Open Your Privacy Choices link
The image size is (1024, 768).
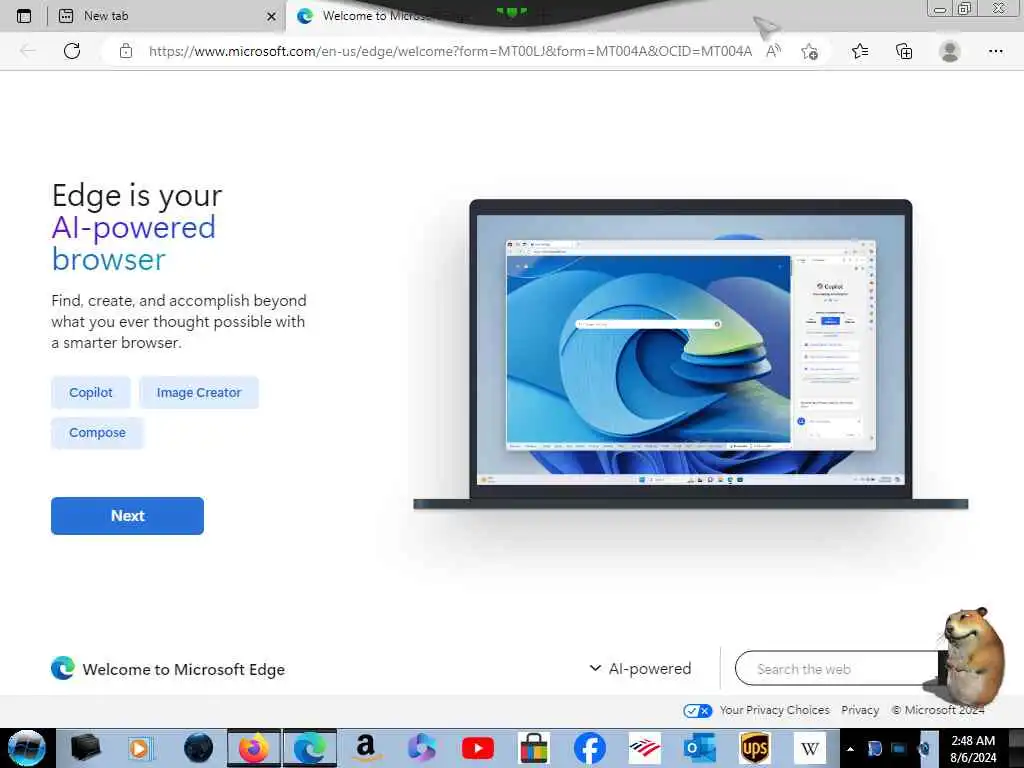pyautogui.click(x=775, y=710)
